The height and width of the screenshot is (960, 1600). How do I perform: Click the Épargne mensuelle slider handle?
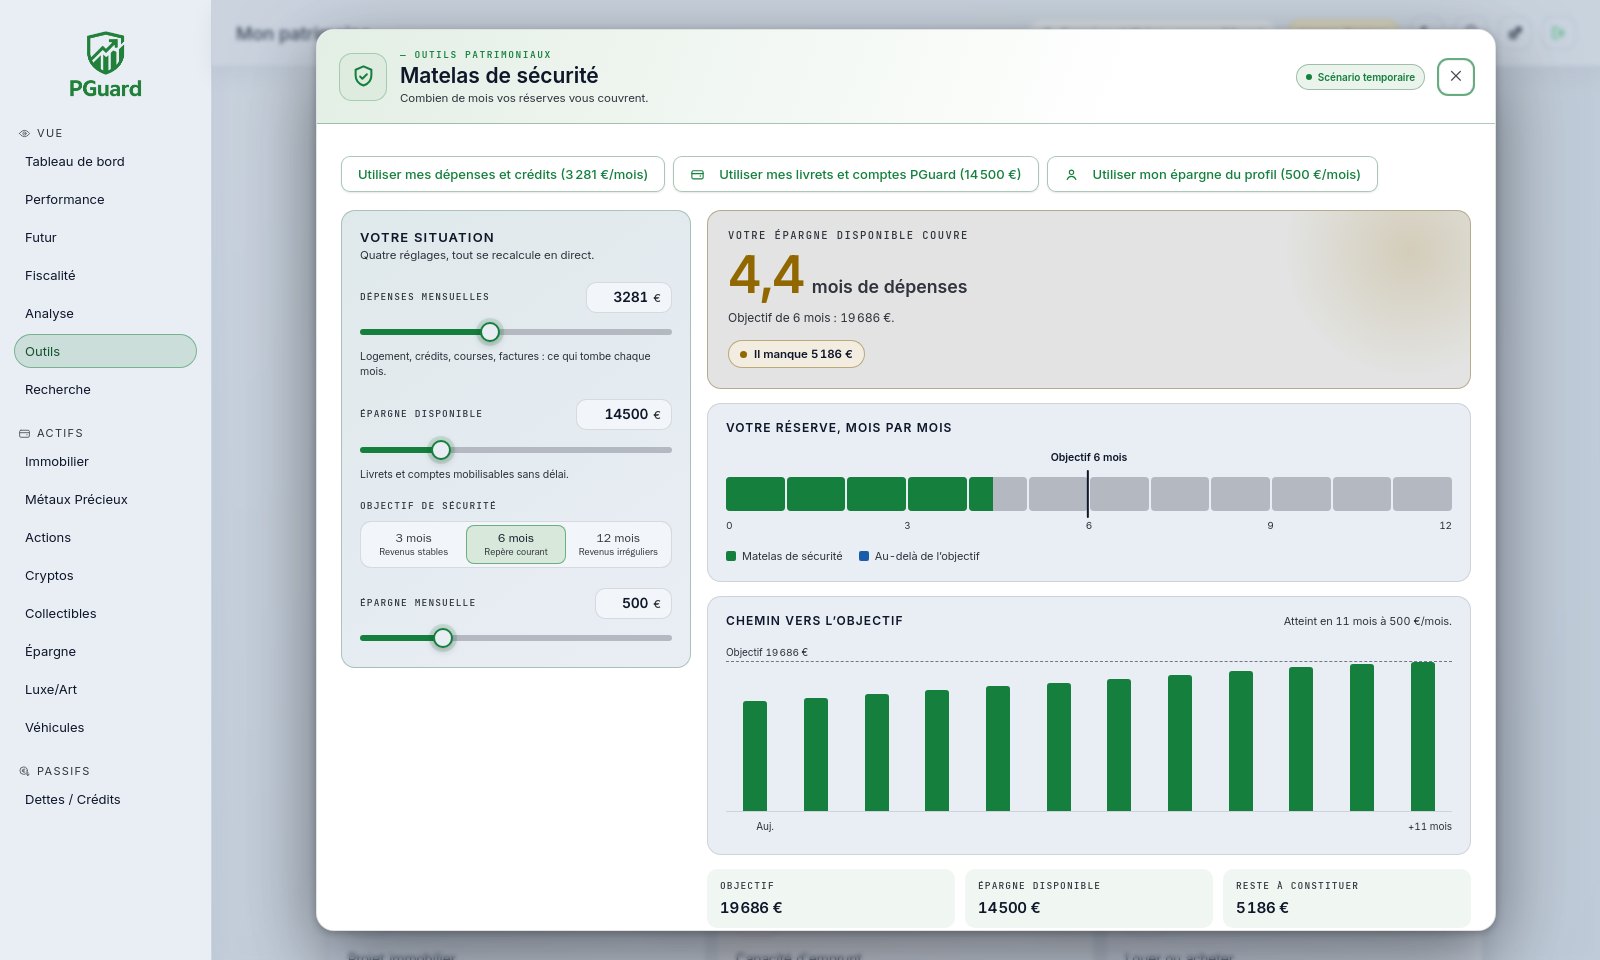(x=443, y=638)
